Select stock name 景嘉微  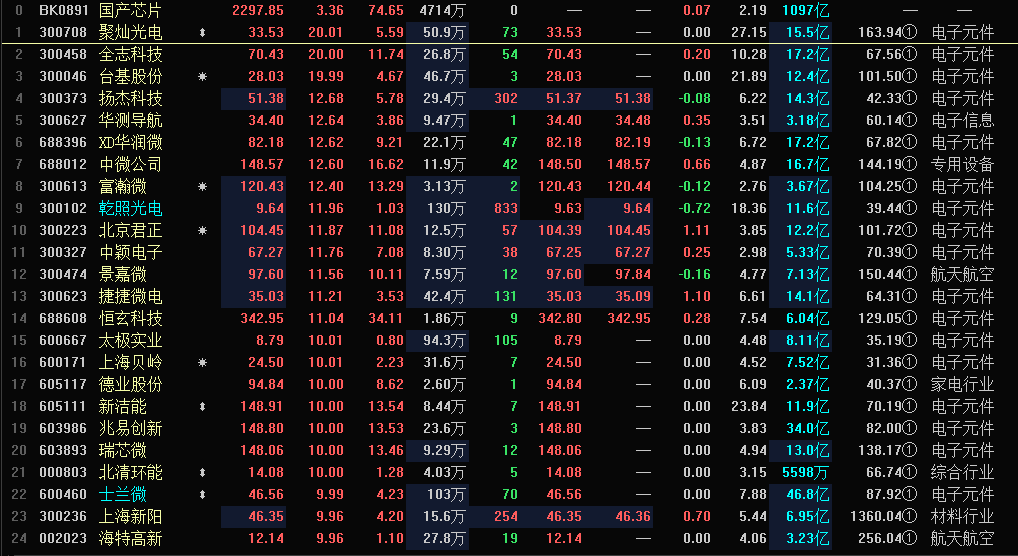(122, 275)
